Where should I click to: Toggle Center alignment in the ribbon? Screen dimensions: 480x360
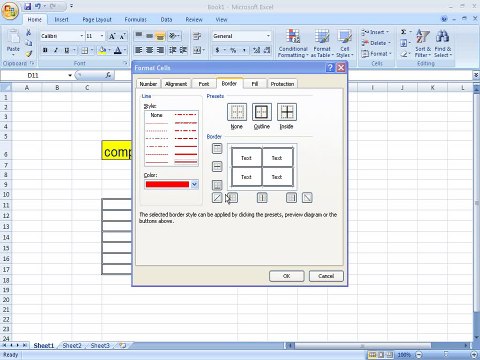[x=150, y=50]
